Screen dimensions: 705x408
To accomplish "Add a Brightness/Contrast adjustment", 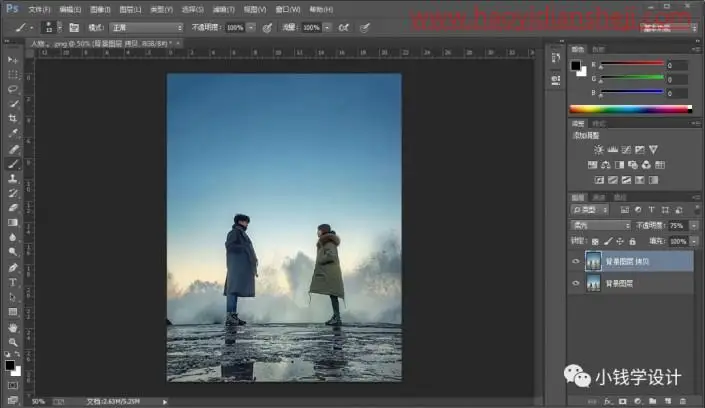I will [x=598, y=149].
